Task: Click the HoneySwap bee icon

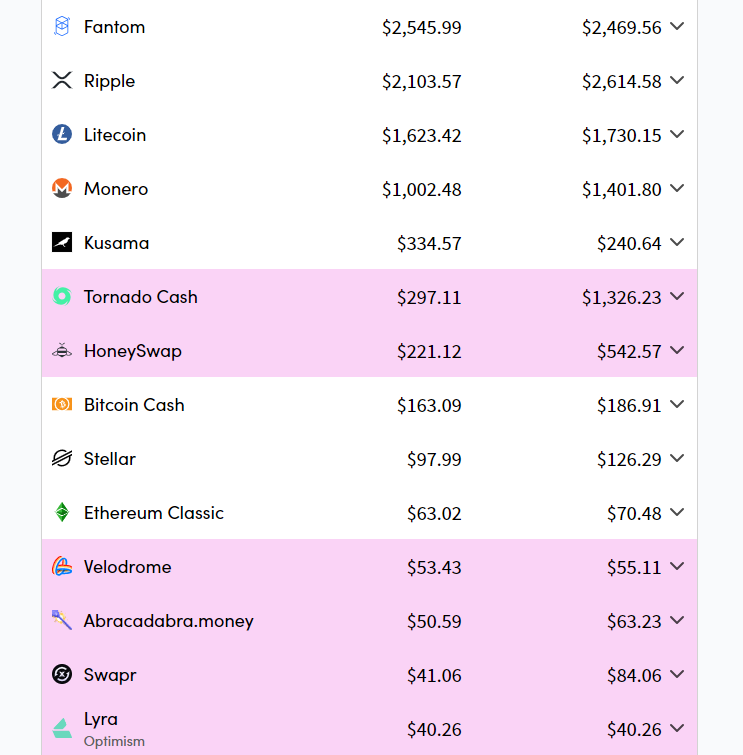Action: tap(62, 351)
